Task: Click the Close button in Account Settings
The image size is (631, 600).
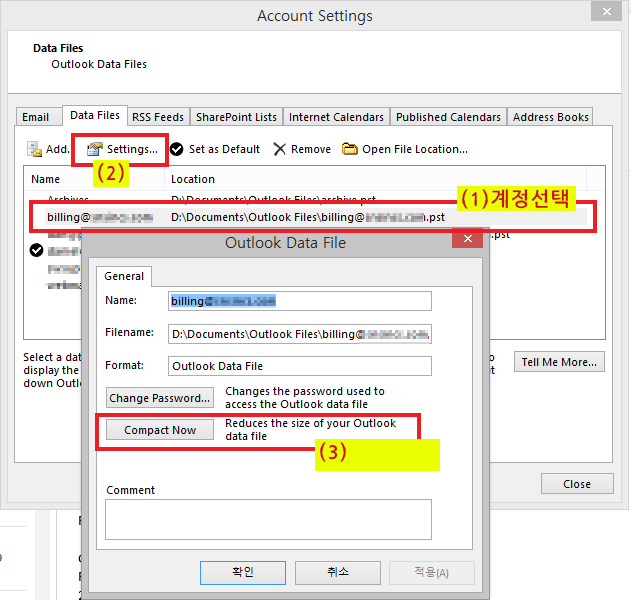Action: coord(577,483)
